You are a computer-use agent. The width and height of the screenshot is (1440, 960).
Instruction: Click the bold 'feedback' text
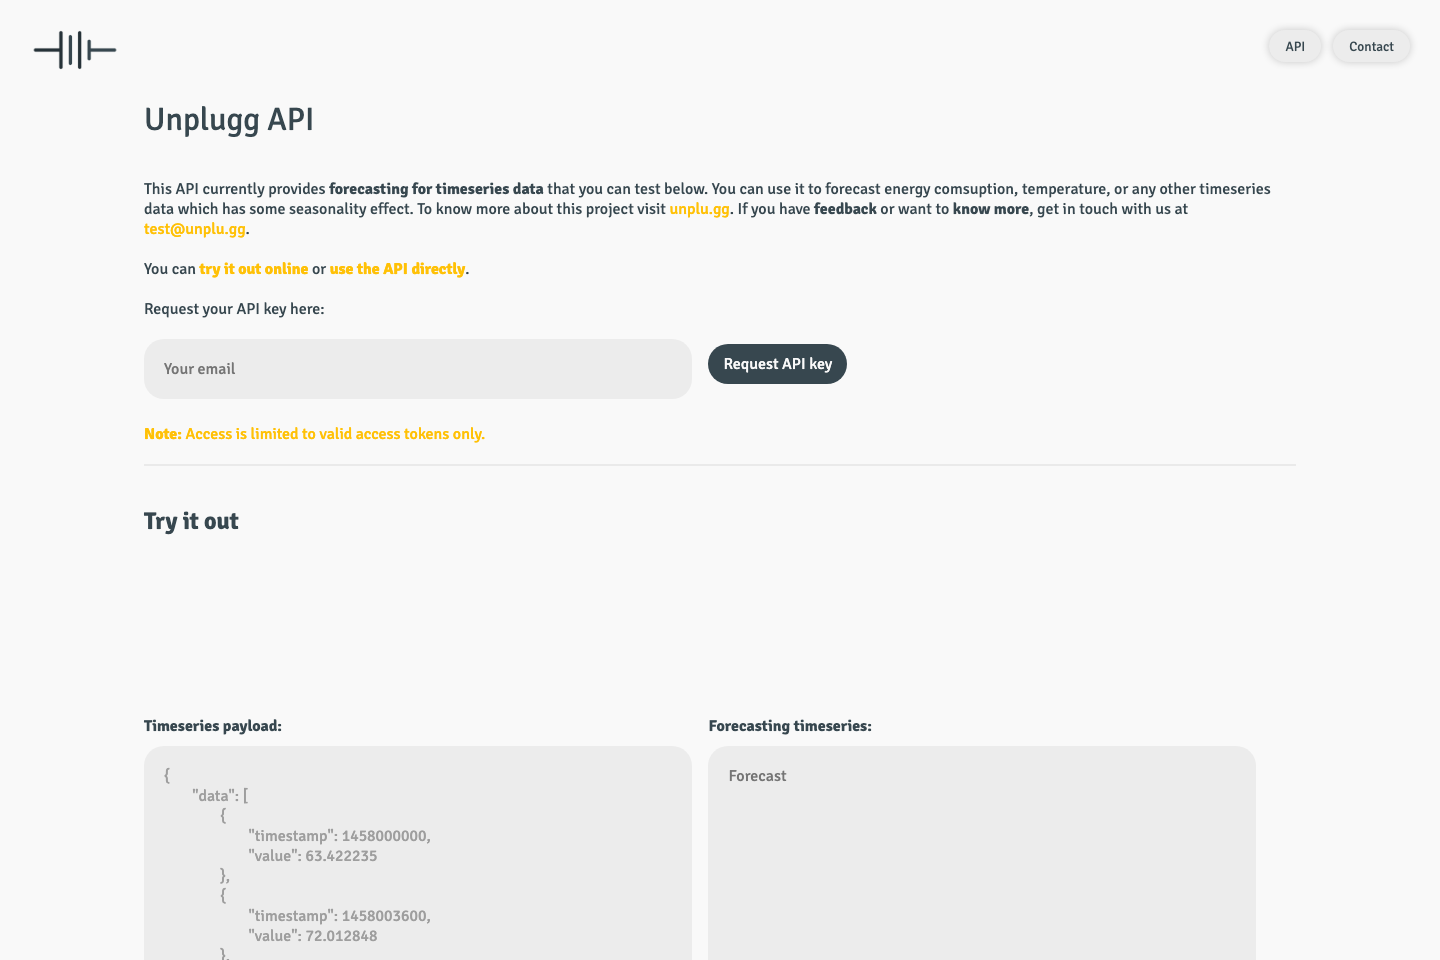[845, 209]
